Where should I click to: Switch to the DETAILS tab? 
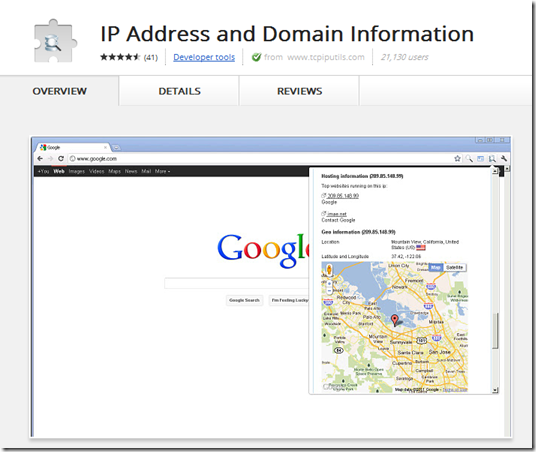(x=179, y=91)
